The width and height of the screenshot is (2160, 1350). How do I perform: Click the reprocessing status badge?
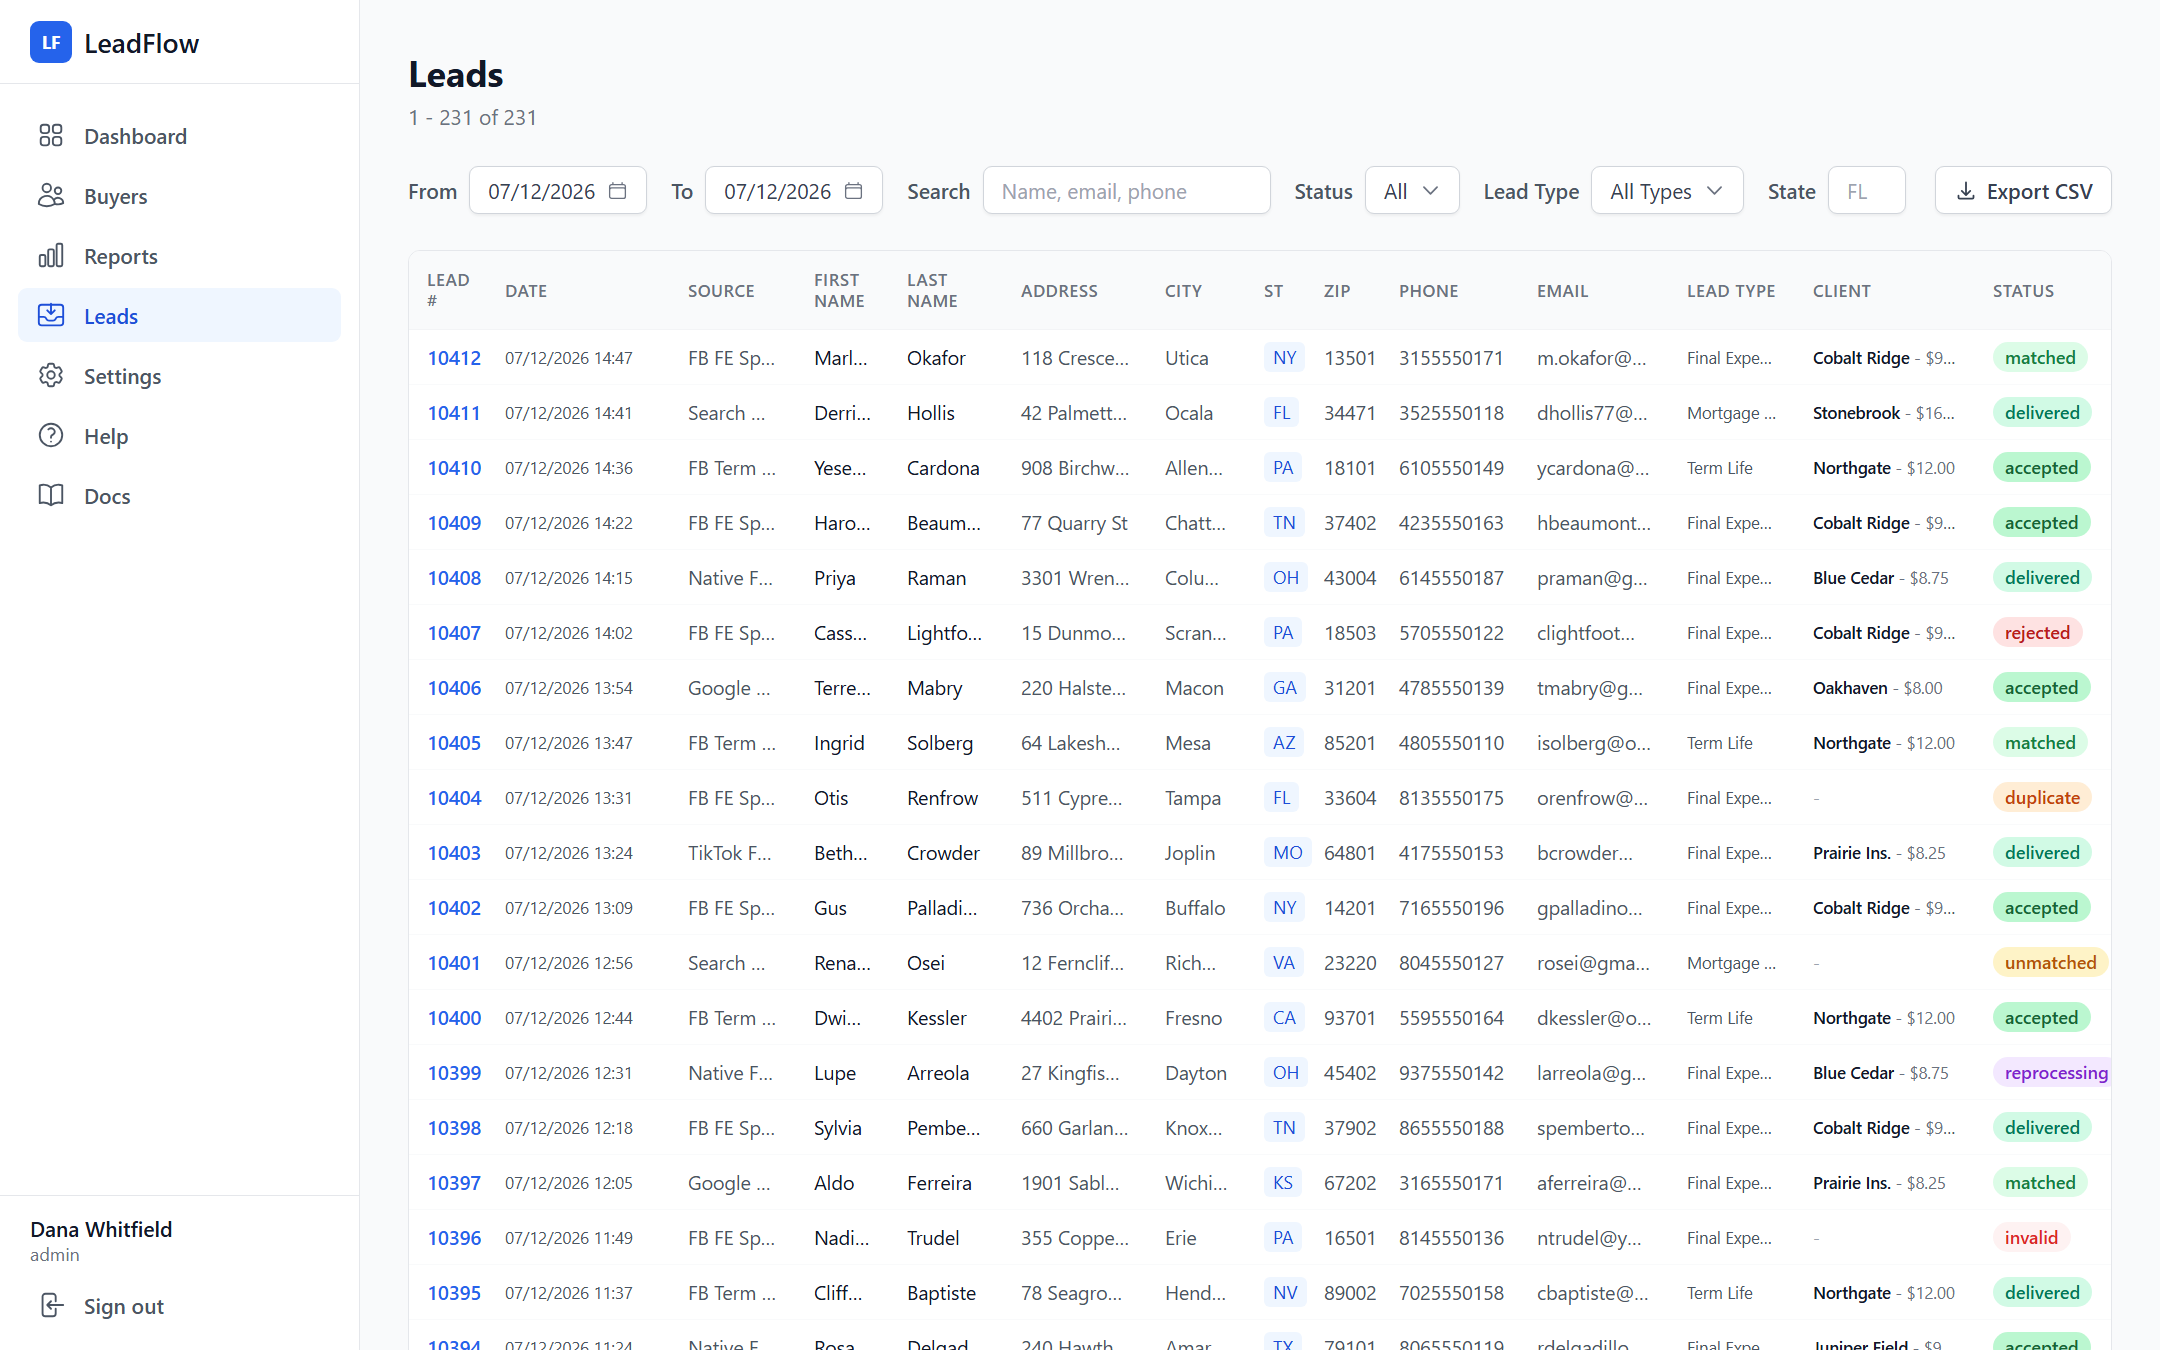(2052, 1072)
